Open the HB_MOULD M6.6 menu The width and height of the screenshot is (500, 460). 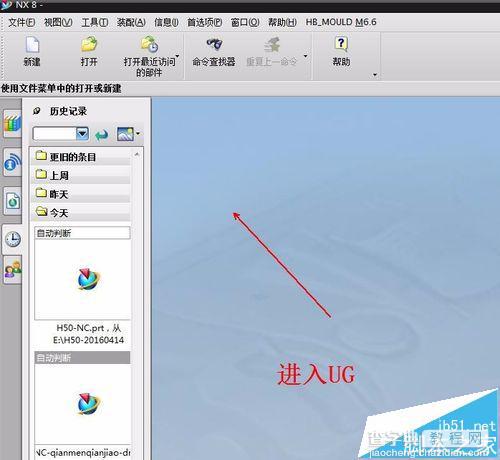point(341,22)
